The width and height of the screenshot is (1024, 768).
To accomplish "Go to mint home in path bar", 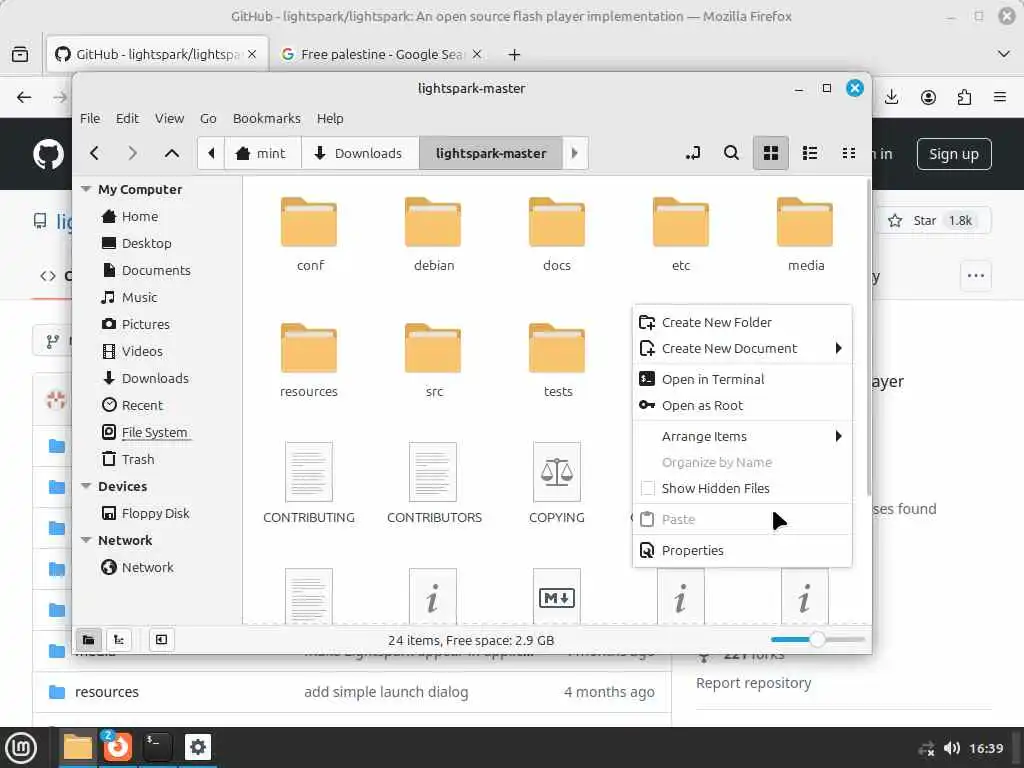I will coord(263,153).
